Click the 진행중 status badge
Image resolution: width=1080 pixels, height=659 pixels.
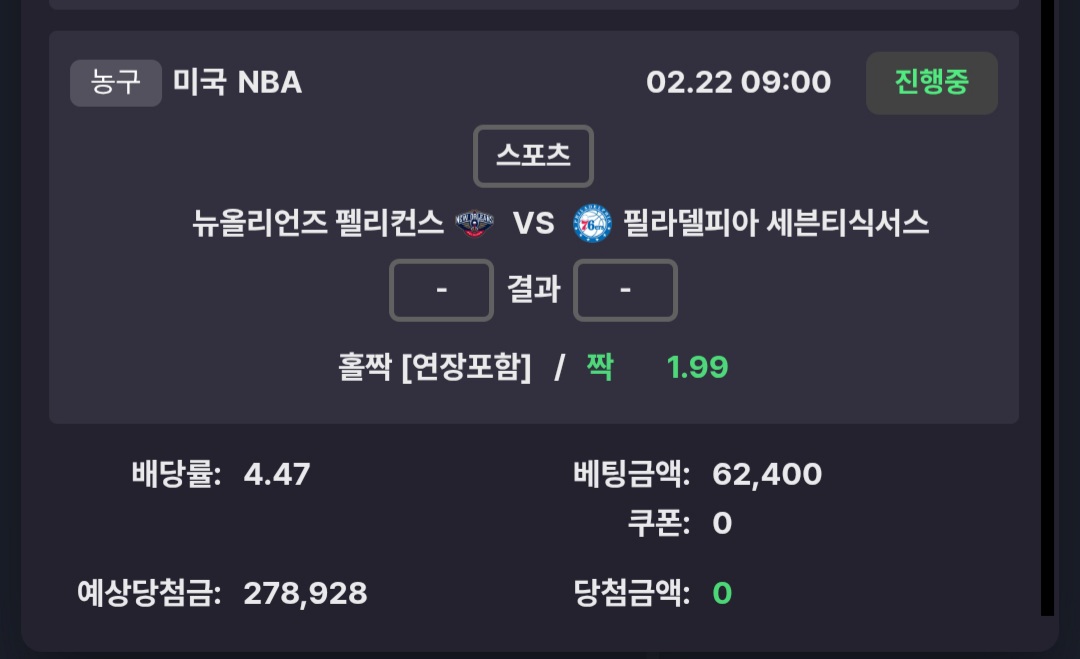[931, 83]
